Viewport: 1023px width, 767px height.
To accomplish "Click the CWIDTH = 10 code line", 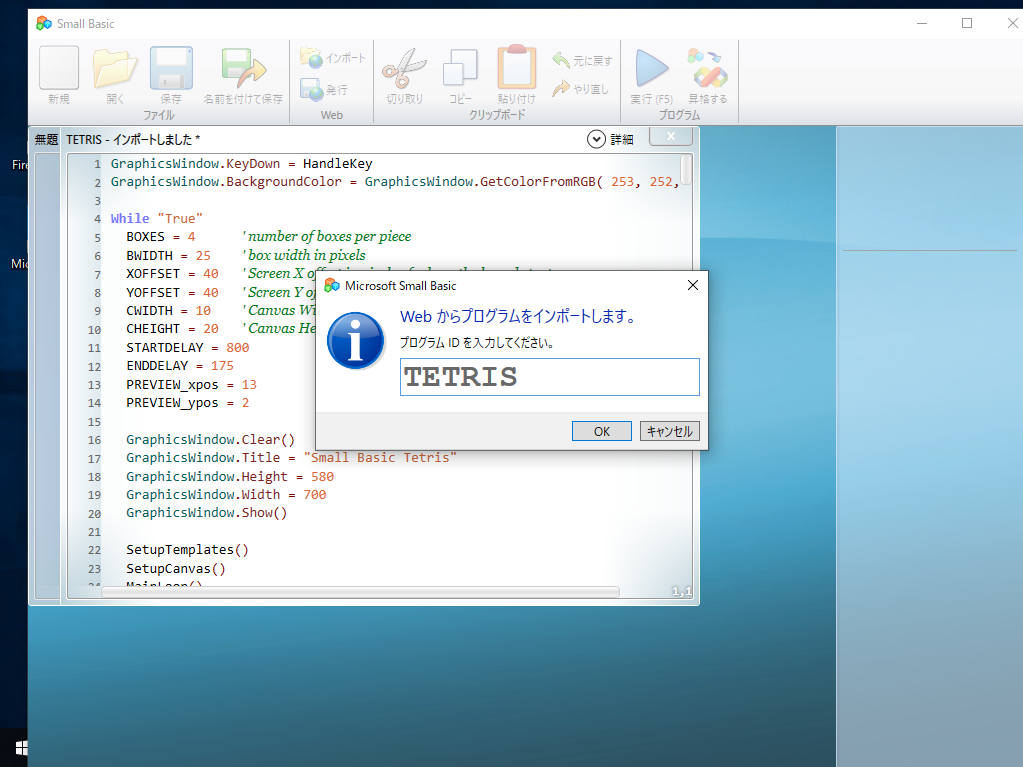I will tap(168, 311).
